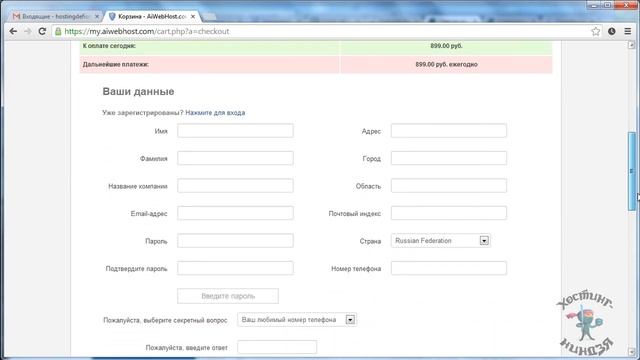
Task: Focus the Фамилия input field
Action: click(235, 158)
